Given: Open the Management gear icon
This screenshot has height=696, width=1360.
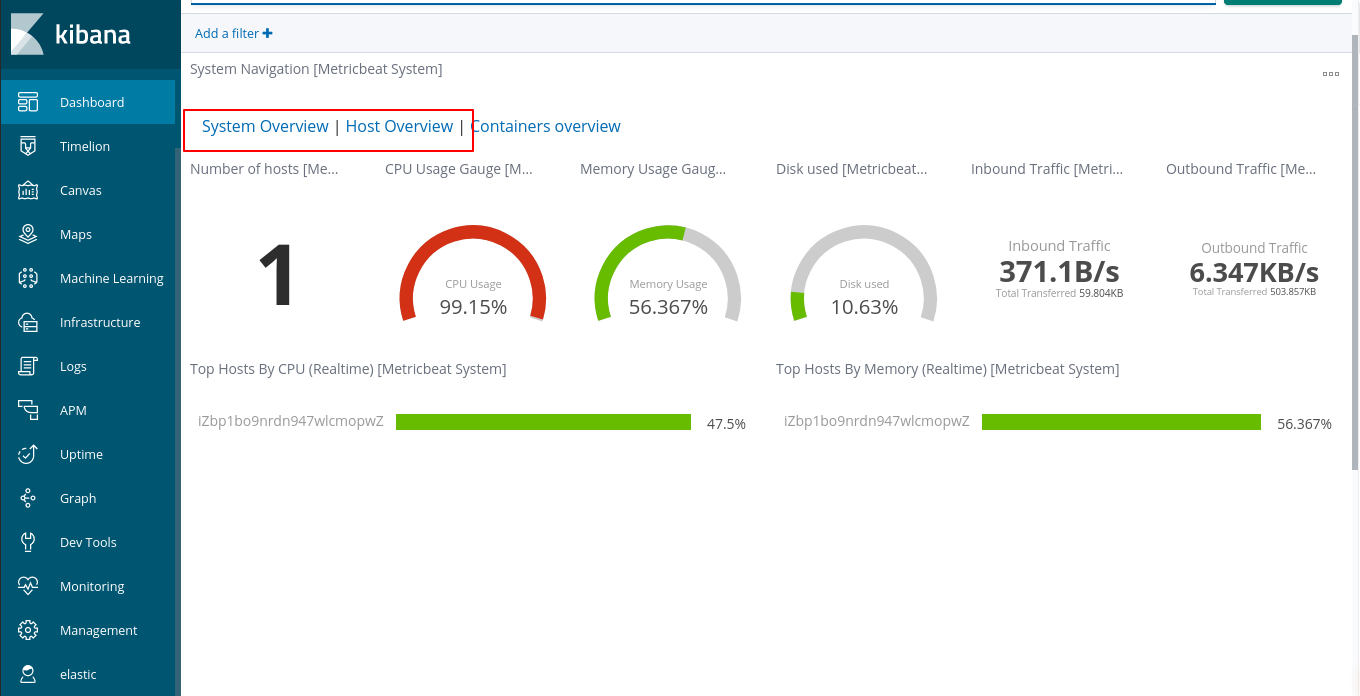Looking at the screenshot, I should click(x=28, y=630).
